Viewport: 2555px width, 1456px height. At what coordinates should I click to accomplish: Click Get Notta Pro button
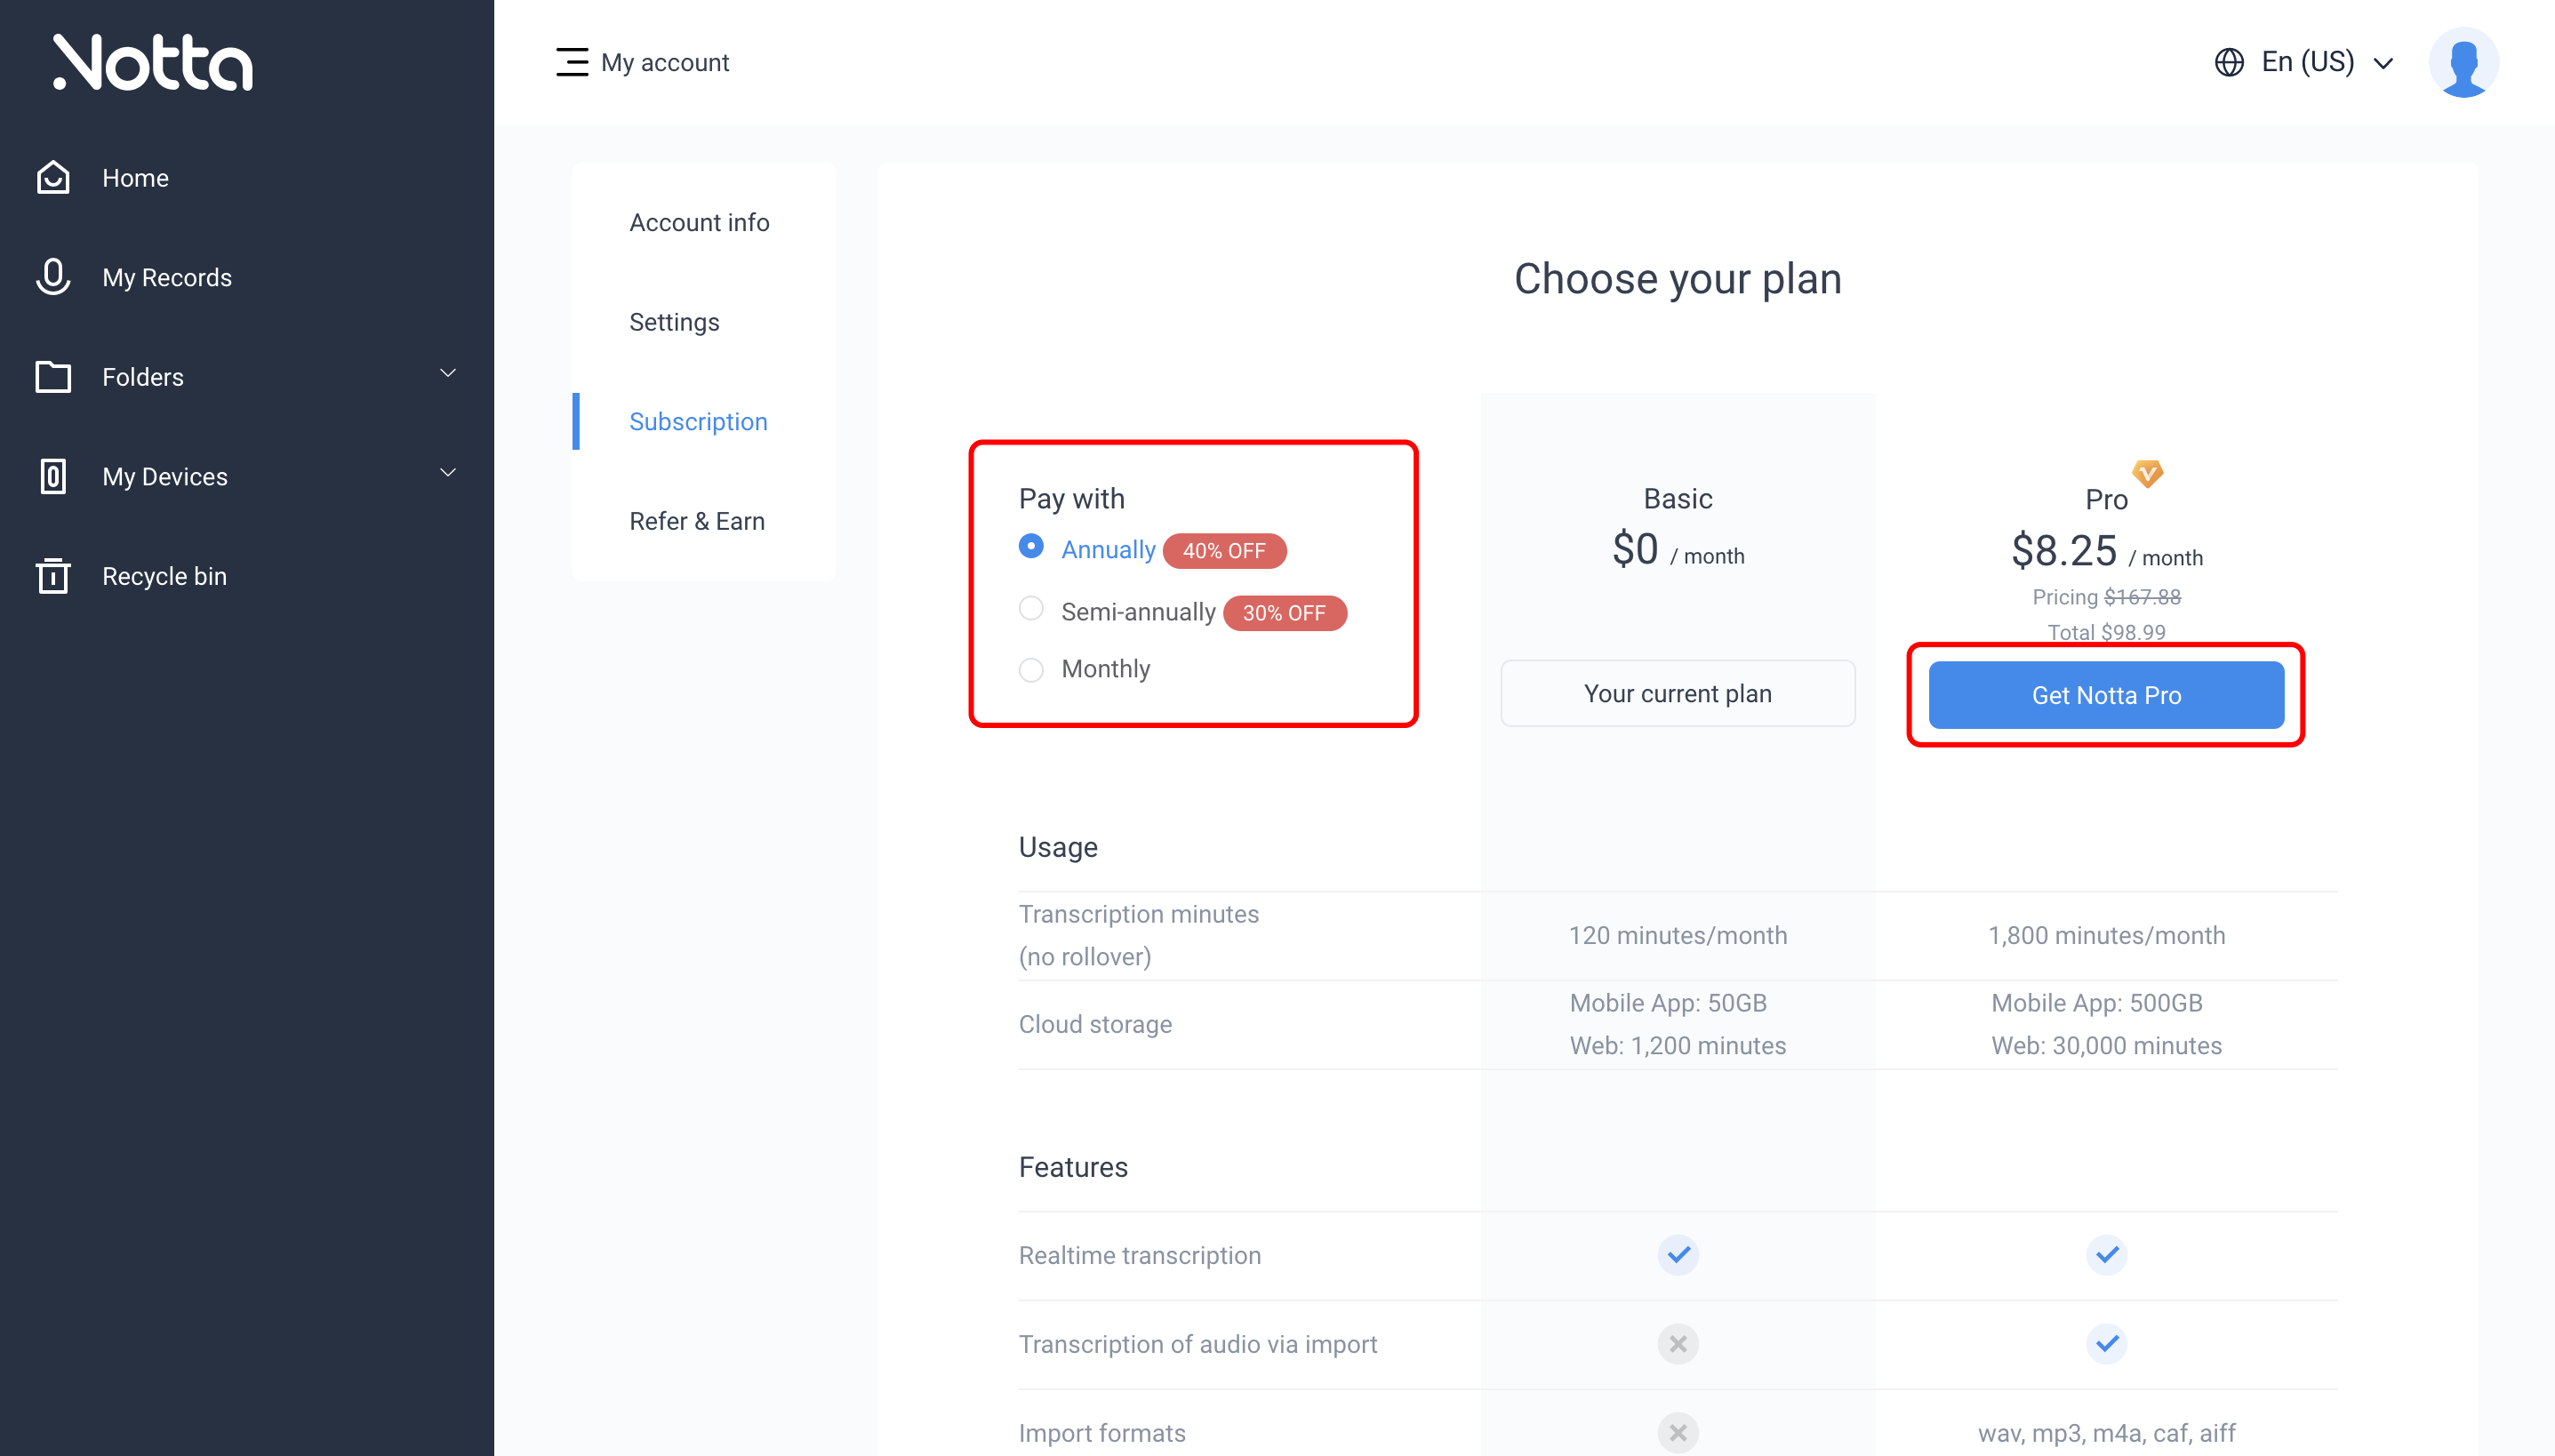(x=2106, y=695)
